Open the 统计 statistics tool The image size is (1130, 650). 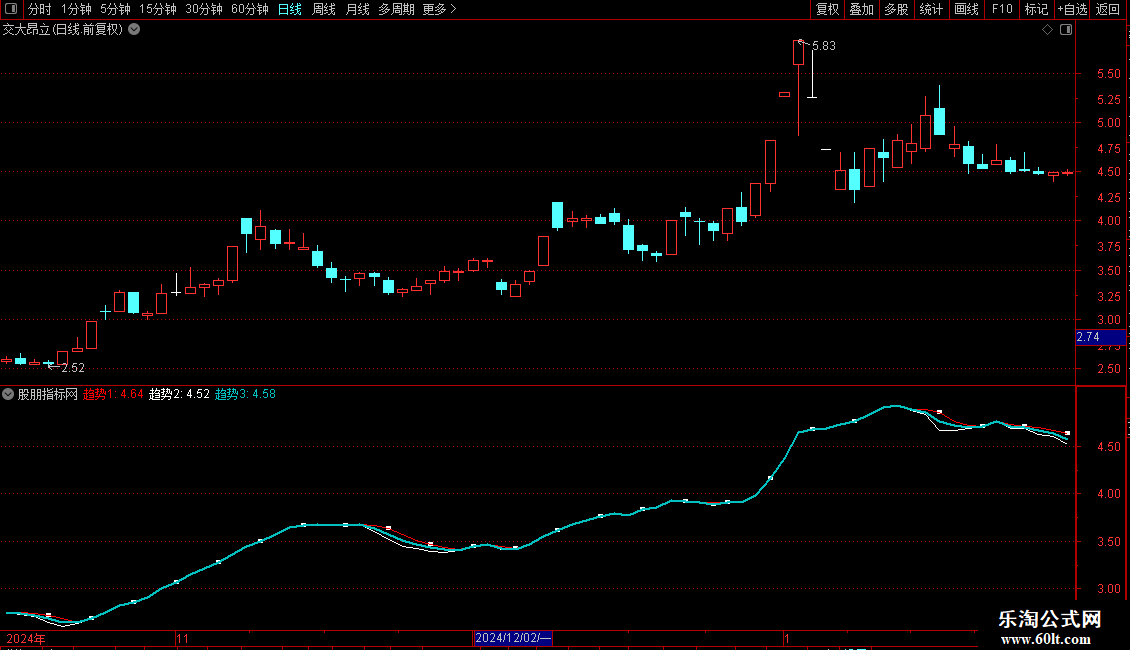931,9
